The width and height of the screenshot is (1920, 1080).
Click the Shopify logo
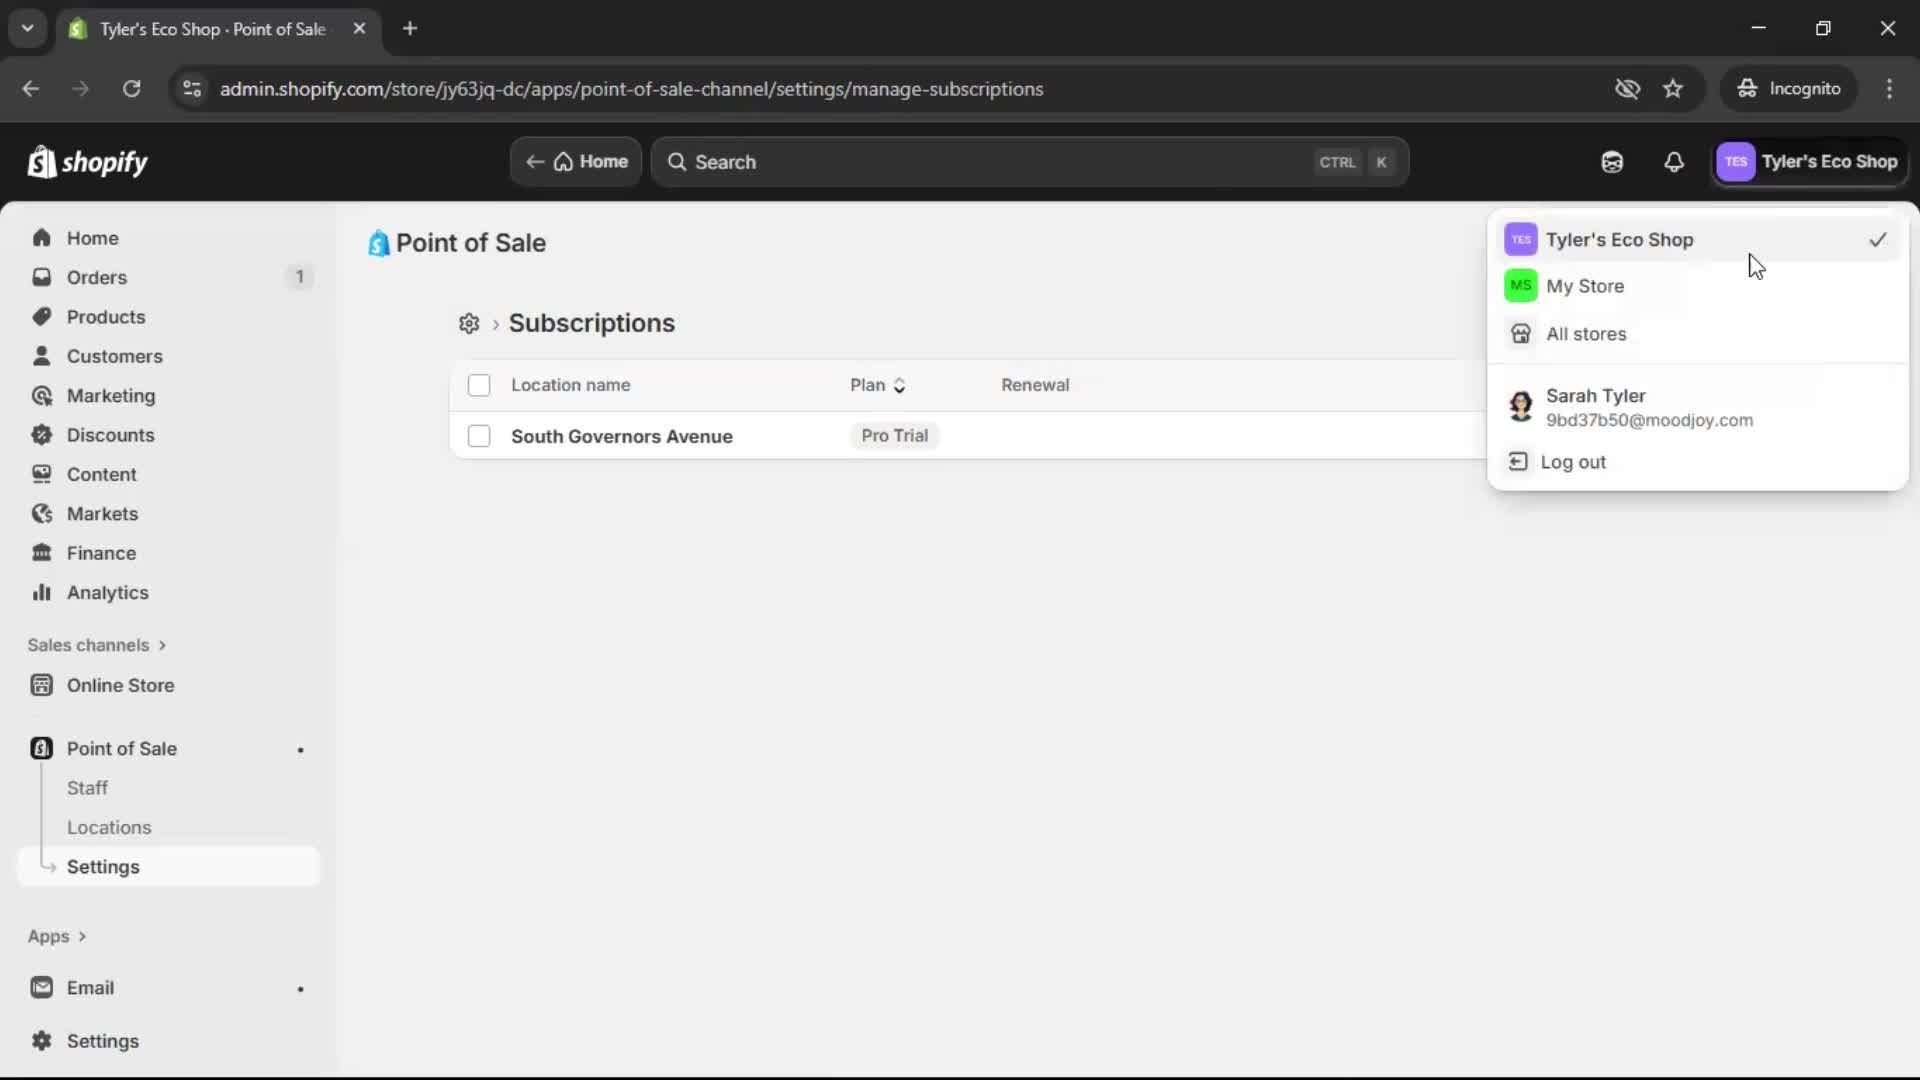(88, 162)
